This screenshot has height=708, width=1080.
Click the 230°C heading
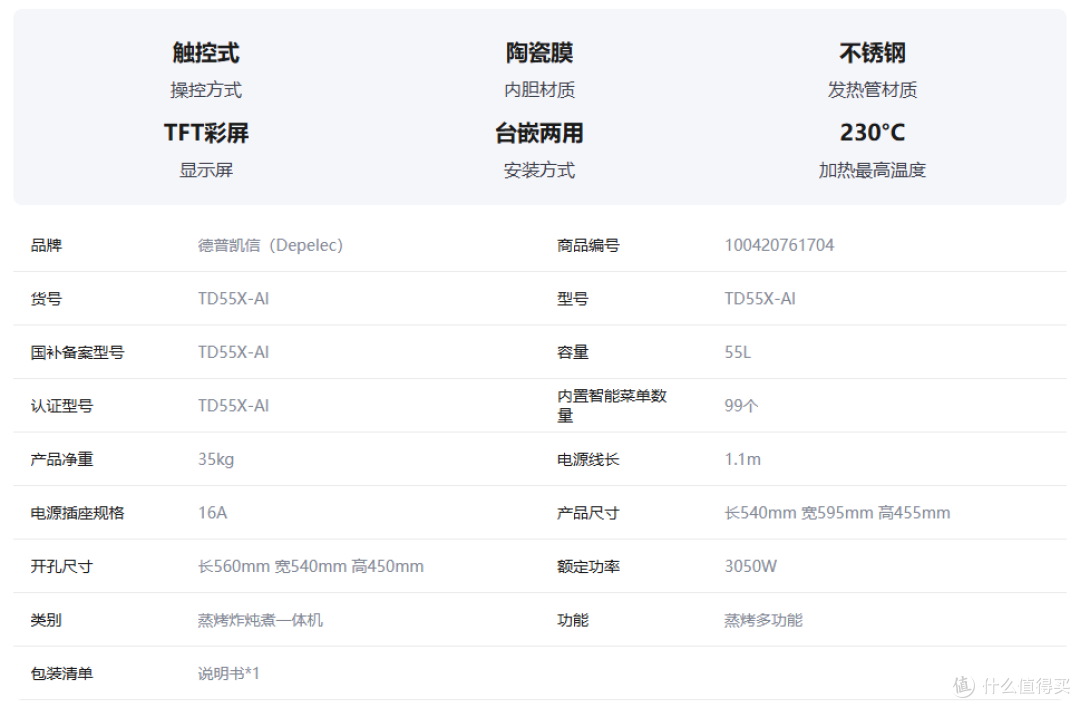(x=872, y=132)
